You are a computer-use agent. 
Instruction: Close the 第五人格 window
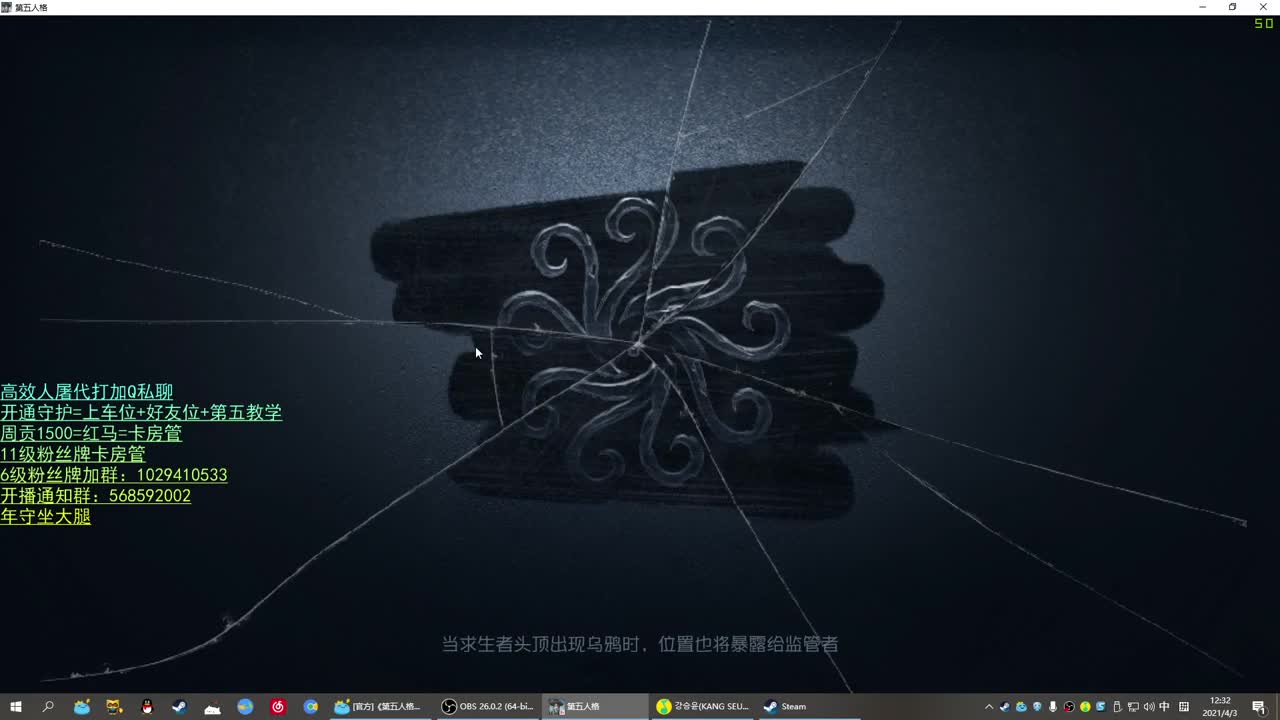click(1263, 7)
